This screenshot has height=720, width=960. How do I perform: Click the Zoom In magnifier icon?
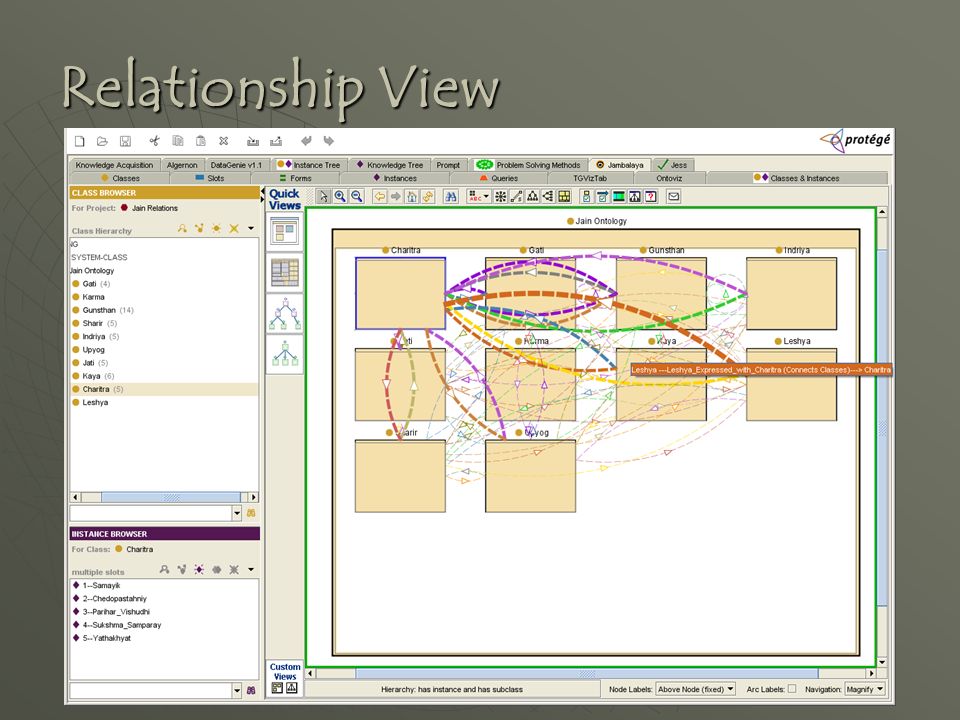point(340,197)
